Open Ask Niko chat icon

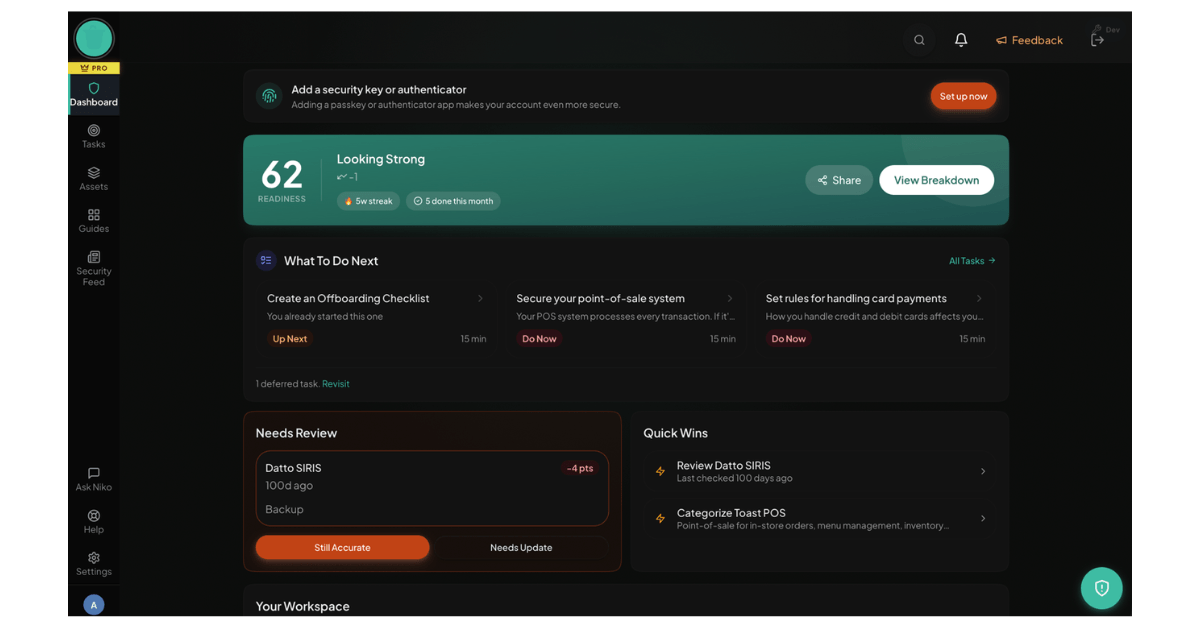(94, 473)
